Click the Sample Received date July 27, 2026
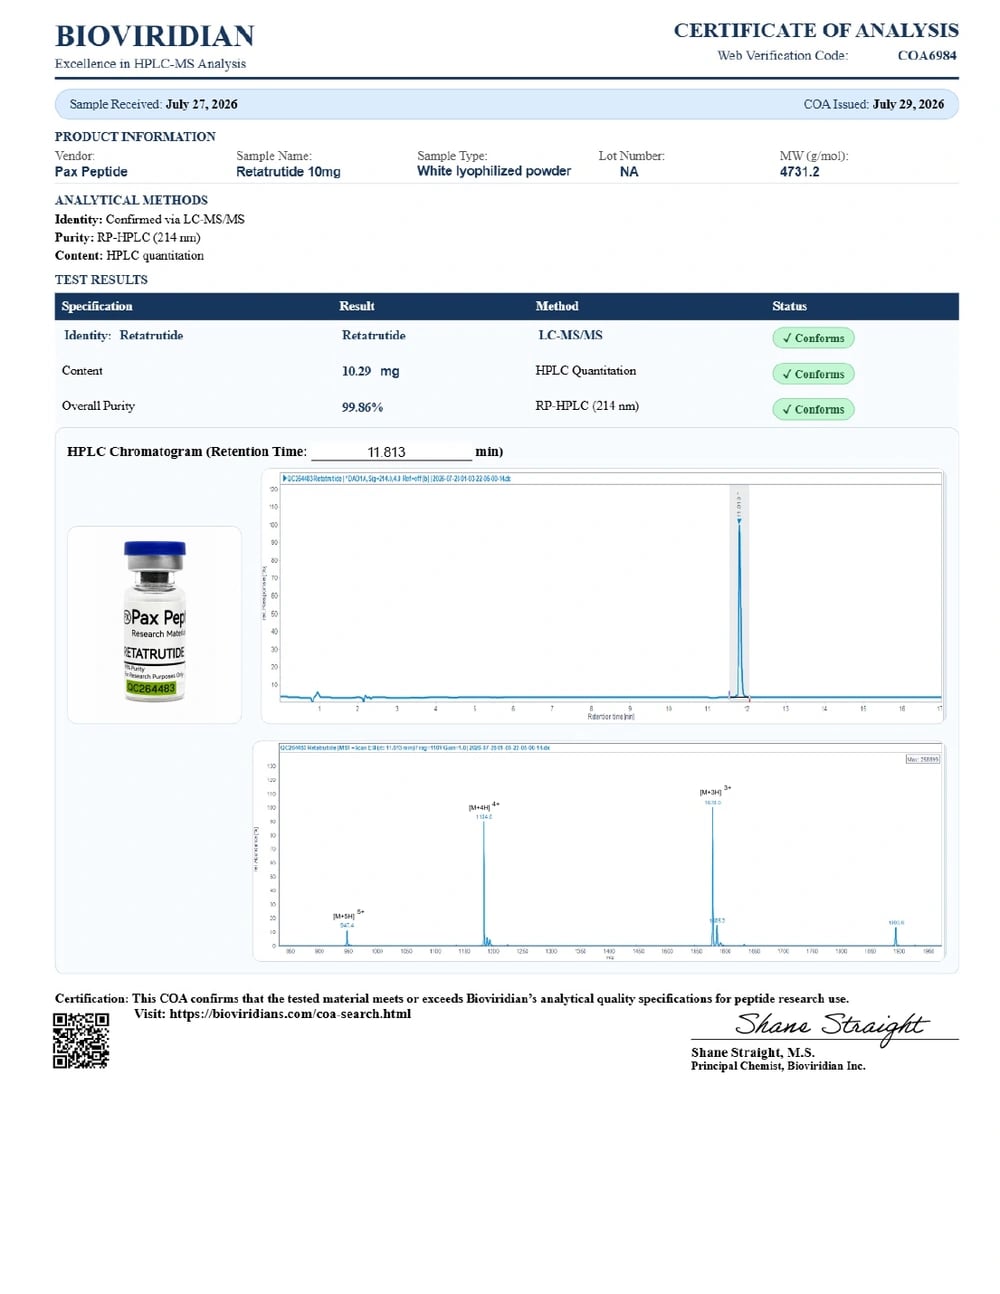Image resolution: width=1000 pixels, height=1294 pixels. click(201, 104)
